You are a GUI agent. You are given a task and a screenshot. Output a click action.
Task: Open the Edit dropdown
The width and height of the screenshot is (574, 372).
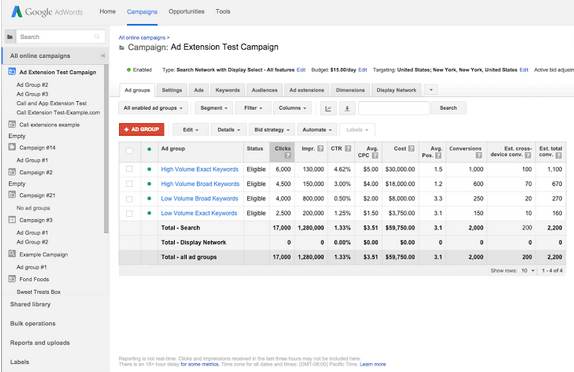click(190, 130)
